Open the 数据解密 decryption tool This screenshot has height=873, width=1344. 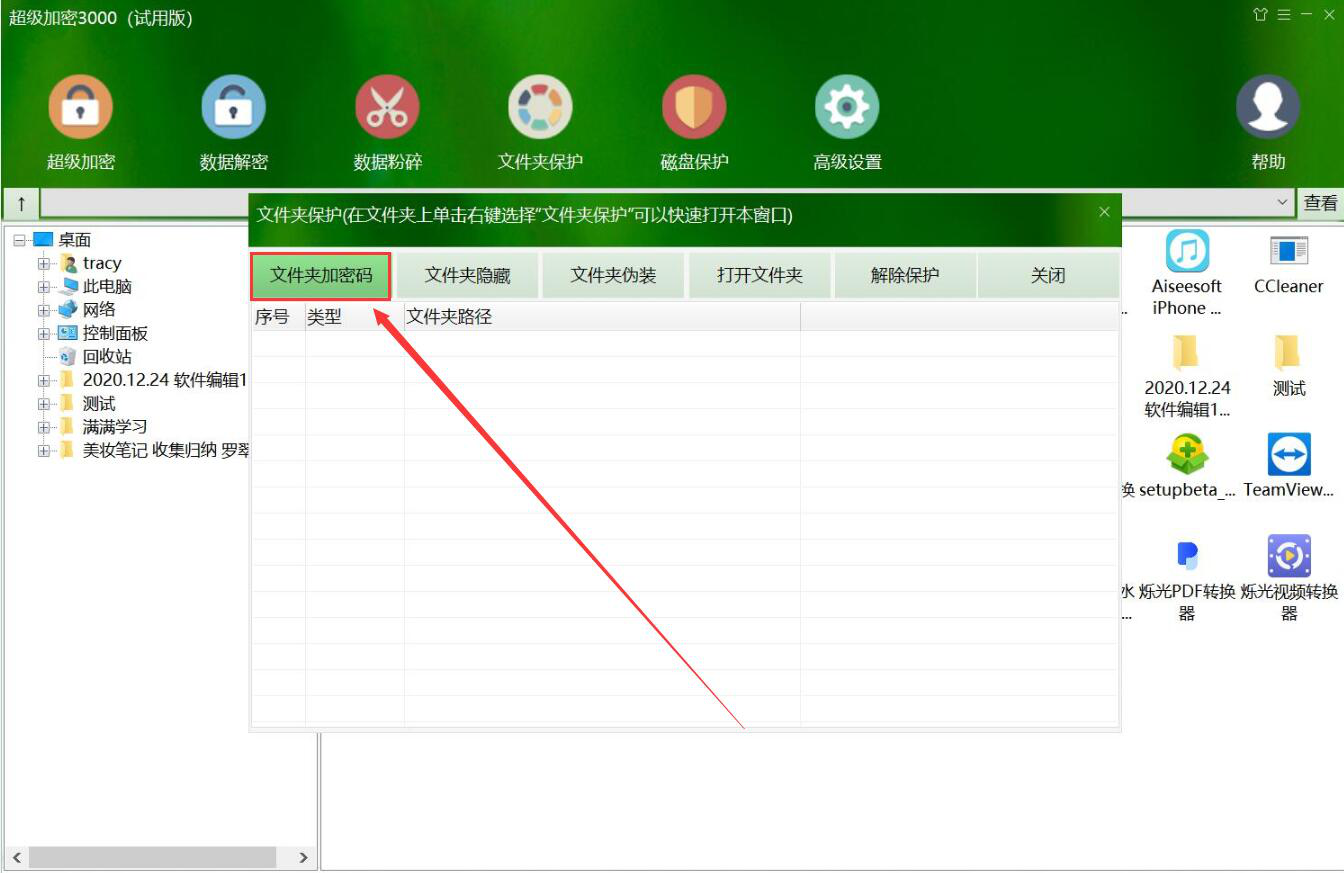(233, 123)
